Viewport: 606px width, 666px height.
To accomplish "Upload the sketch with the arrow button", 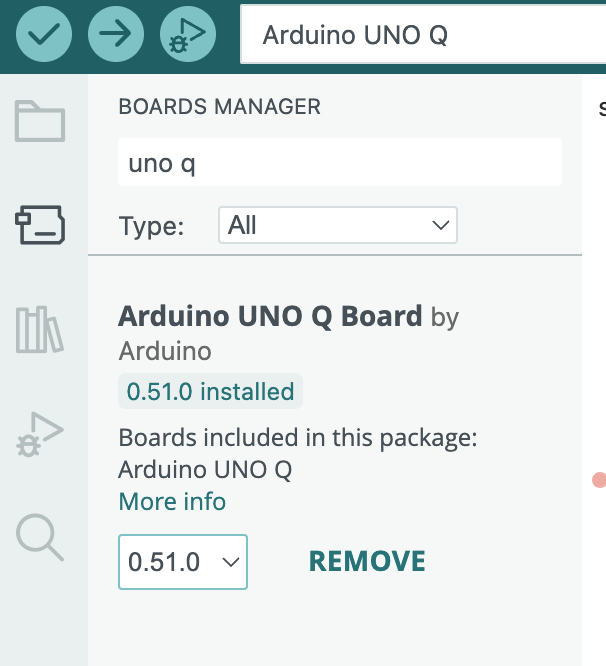I will 116,36.
